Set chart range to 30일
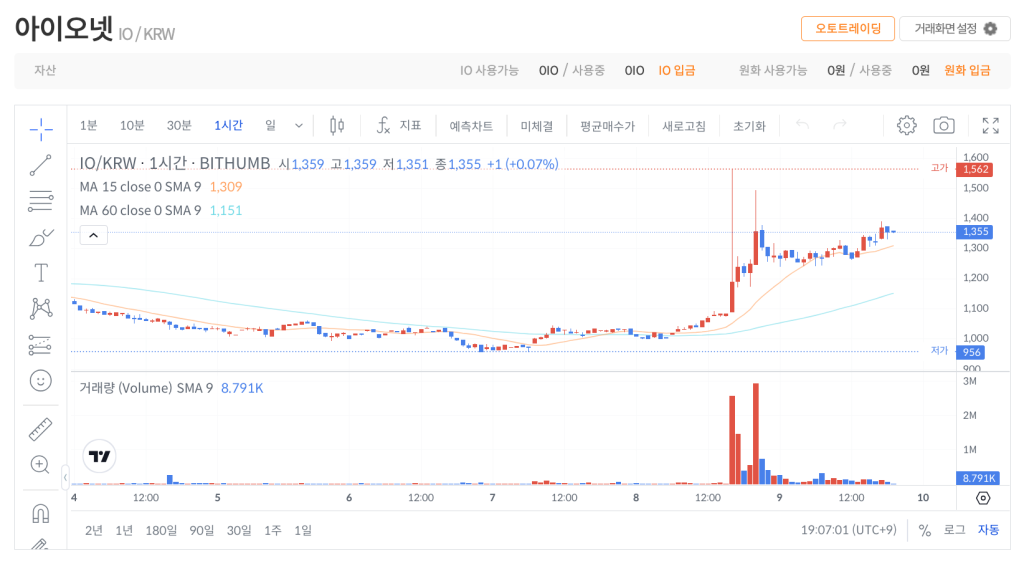The height and width of the screenshot is (571, 1024). 239,530
